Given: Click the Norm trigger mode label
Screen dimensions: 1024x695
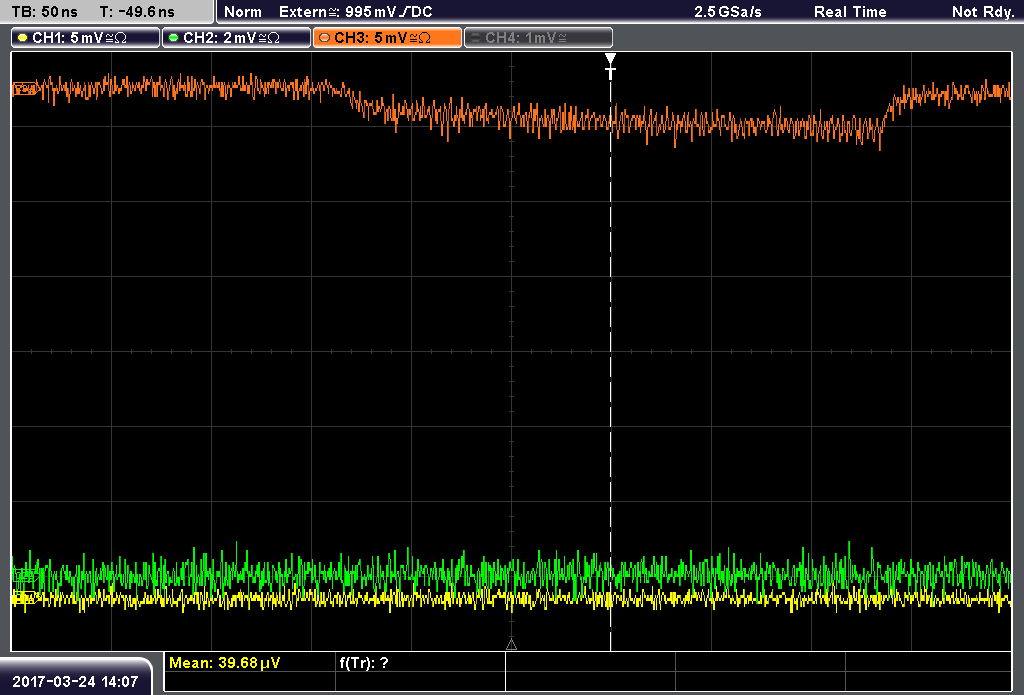Looking at the screenshot, I should (x=243, y=12).
